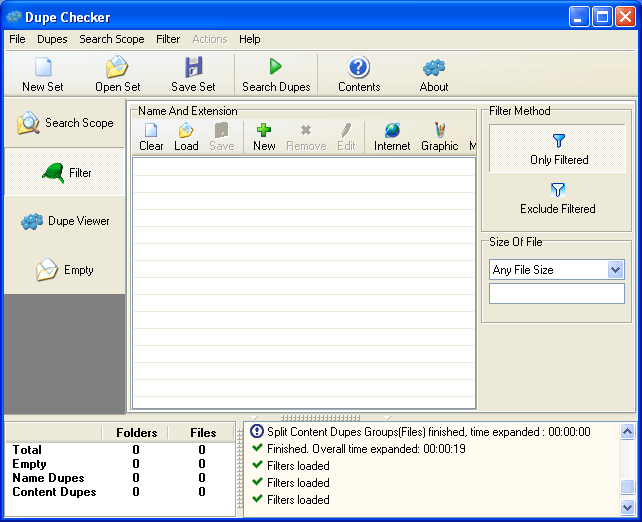Click the log scrollbar up arrow
Screen dimensions: 642x522
tap(627, 432)
